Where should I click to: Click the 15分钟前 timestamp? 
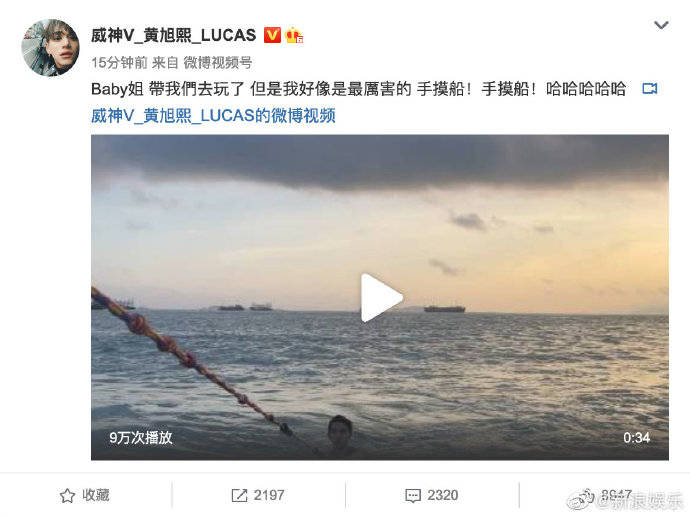tap(119, 62)
